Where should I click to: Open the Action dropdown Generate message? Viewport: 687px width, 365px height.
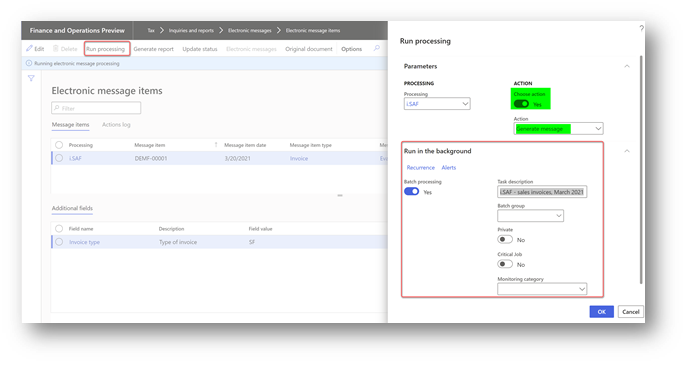(x=558, y=129)
